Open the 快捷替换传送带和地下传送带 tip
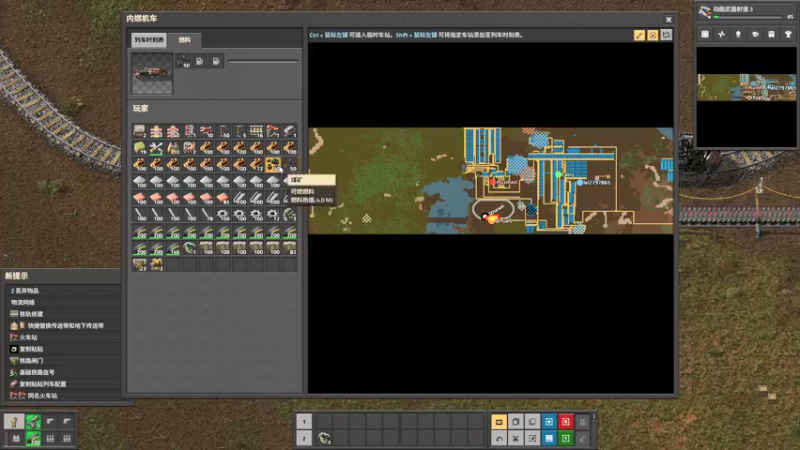 pos(63,326)
